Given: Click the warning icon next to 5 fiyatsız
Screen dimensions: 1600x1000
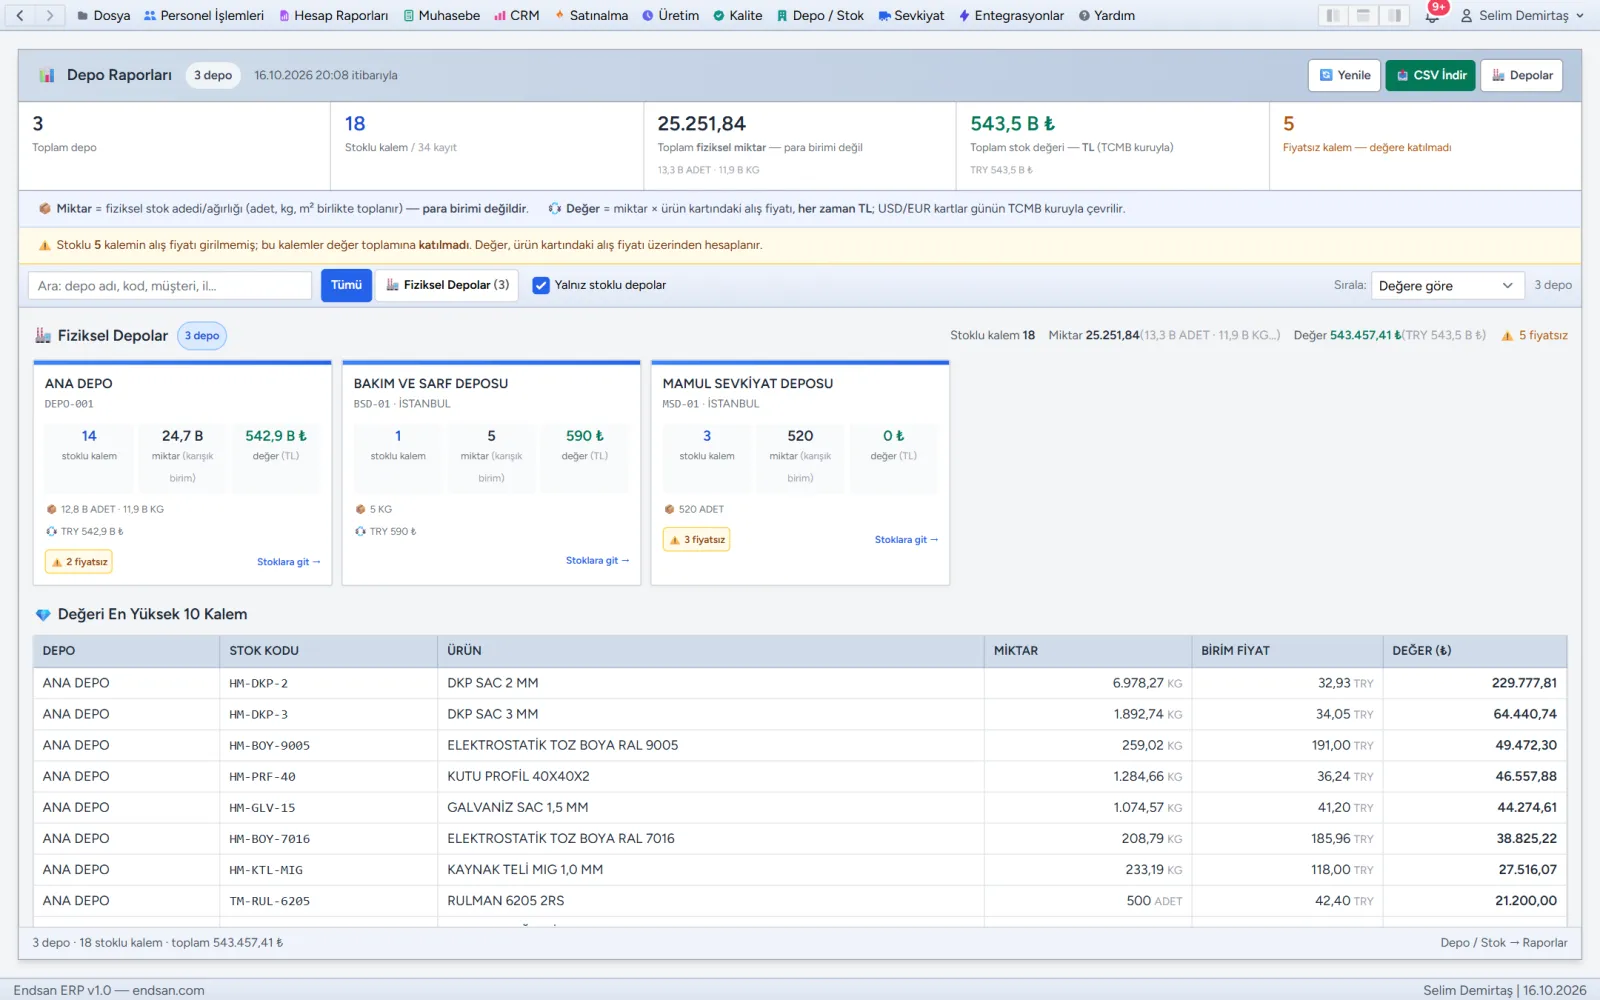Looking at the screenshot, I should (1507, 336).
